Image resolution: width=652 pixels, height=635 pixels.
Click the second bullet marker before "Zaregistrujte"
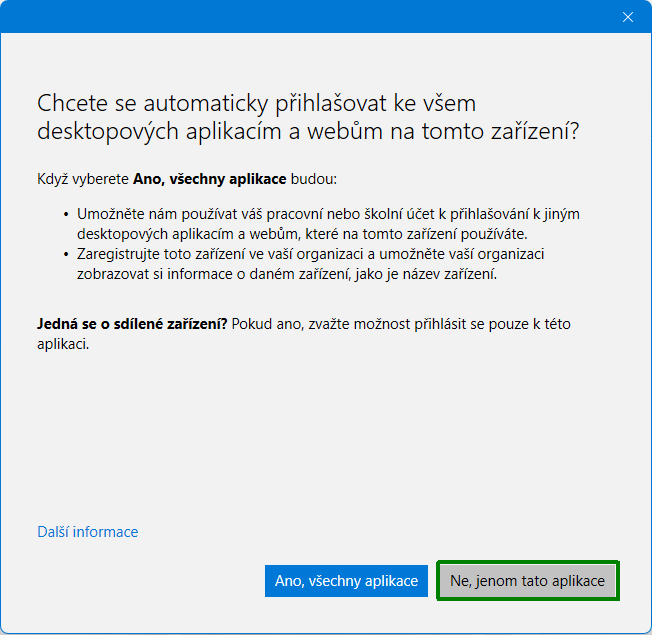click(x=65, y=255)
